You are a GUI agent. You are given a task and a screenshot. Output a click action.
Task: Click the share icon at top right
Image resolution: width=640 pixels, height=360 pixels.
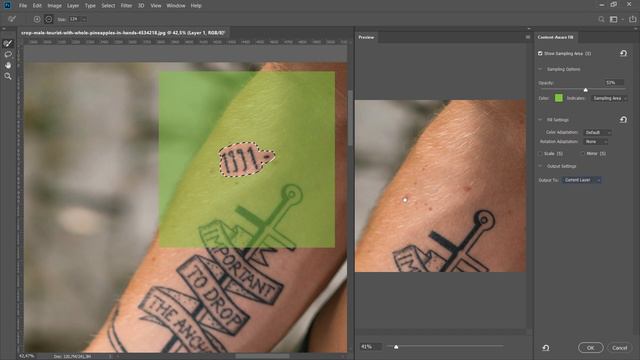[633, 19]
